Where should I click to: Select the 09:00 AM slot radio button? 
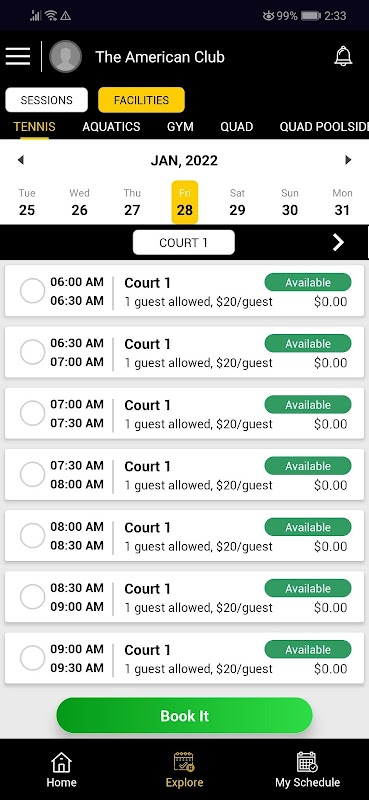point(33,659)
